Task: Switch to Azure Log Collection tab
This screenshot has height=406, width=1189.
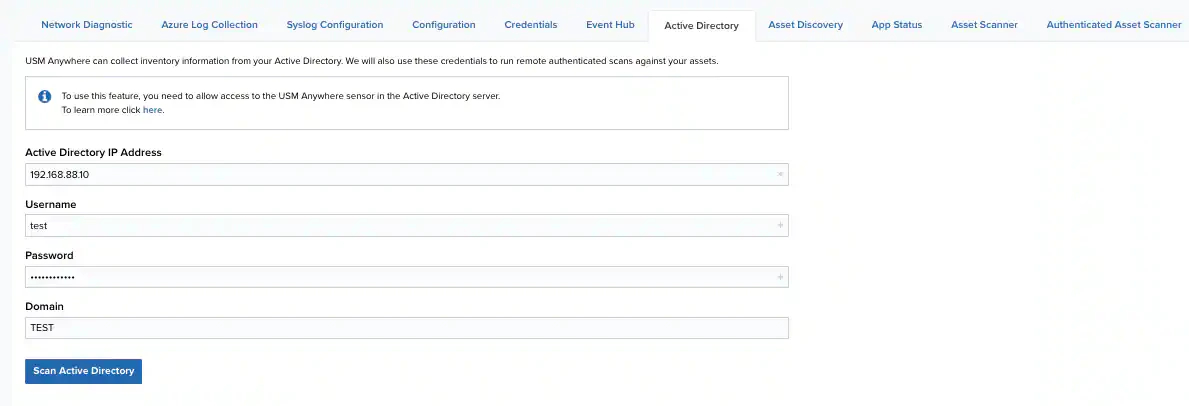Action: (x=209, y=24)
